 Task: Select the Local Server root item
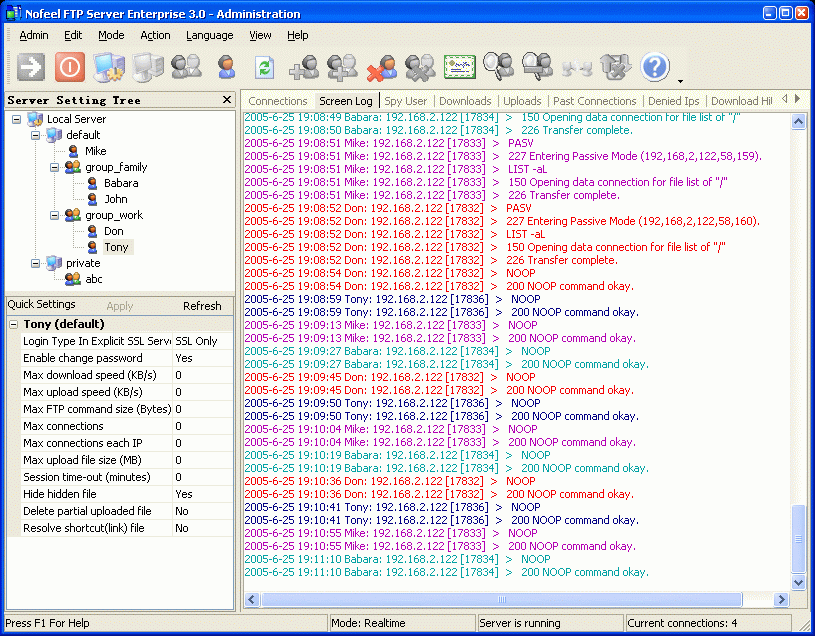point(76,119)
